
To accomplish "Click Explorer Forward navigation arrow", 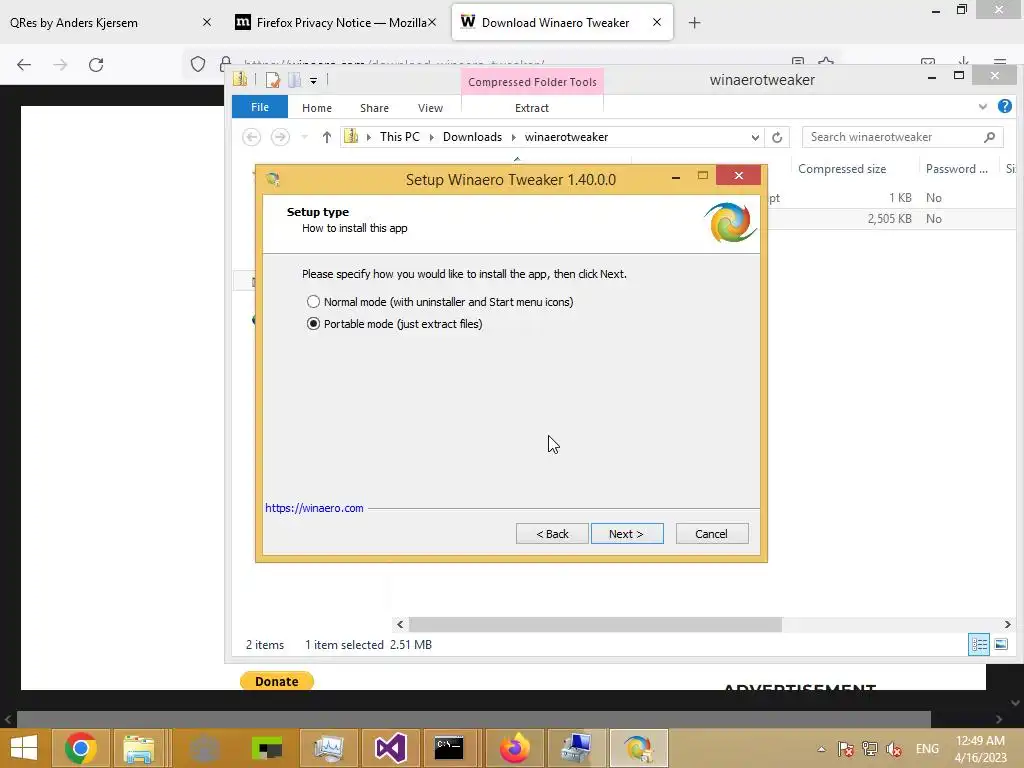I will [280, 137].
